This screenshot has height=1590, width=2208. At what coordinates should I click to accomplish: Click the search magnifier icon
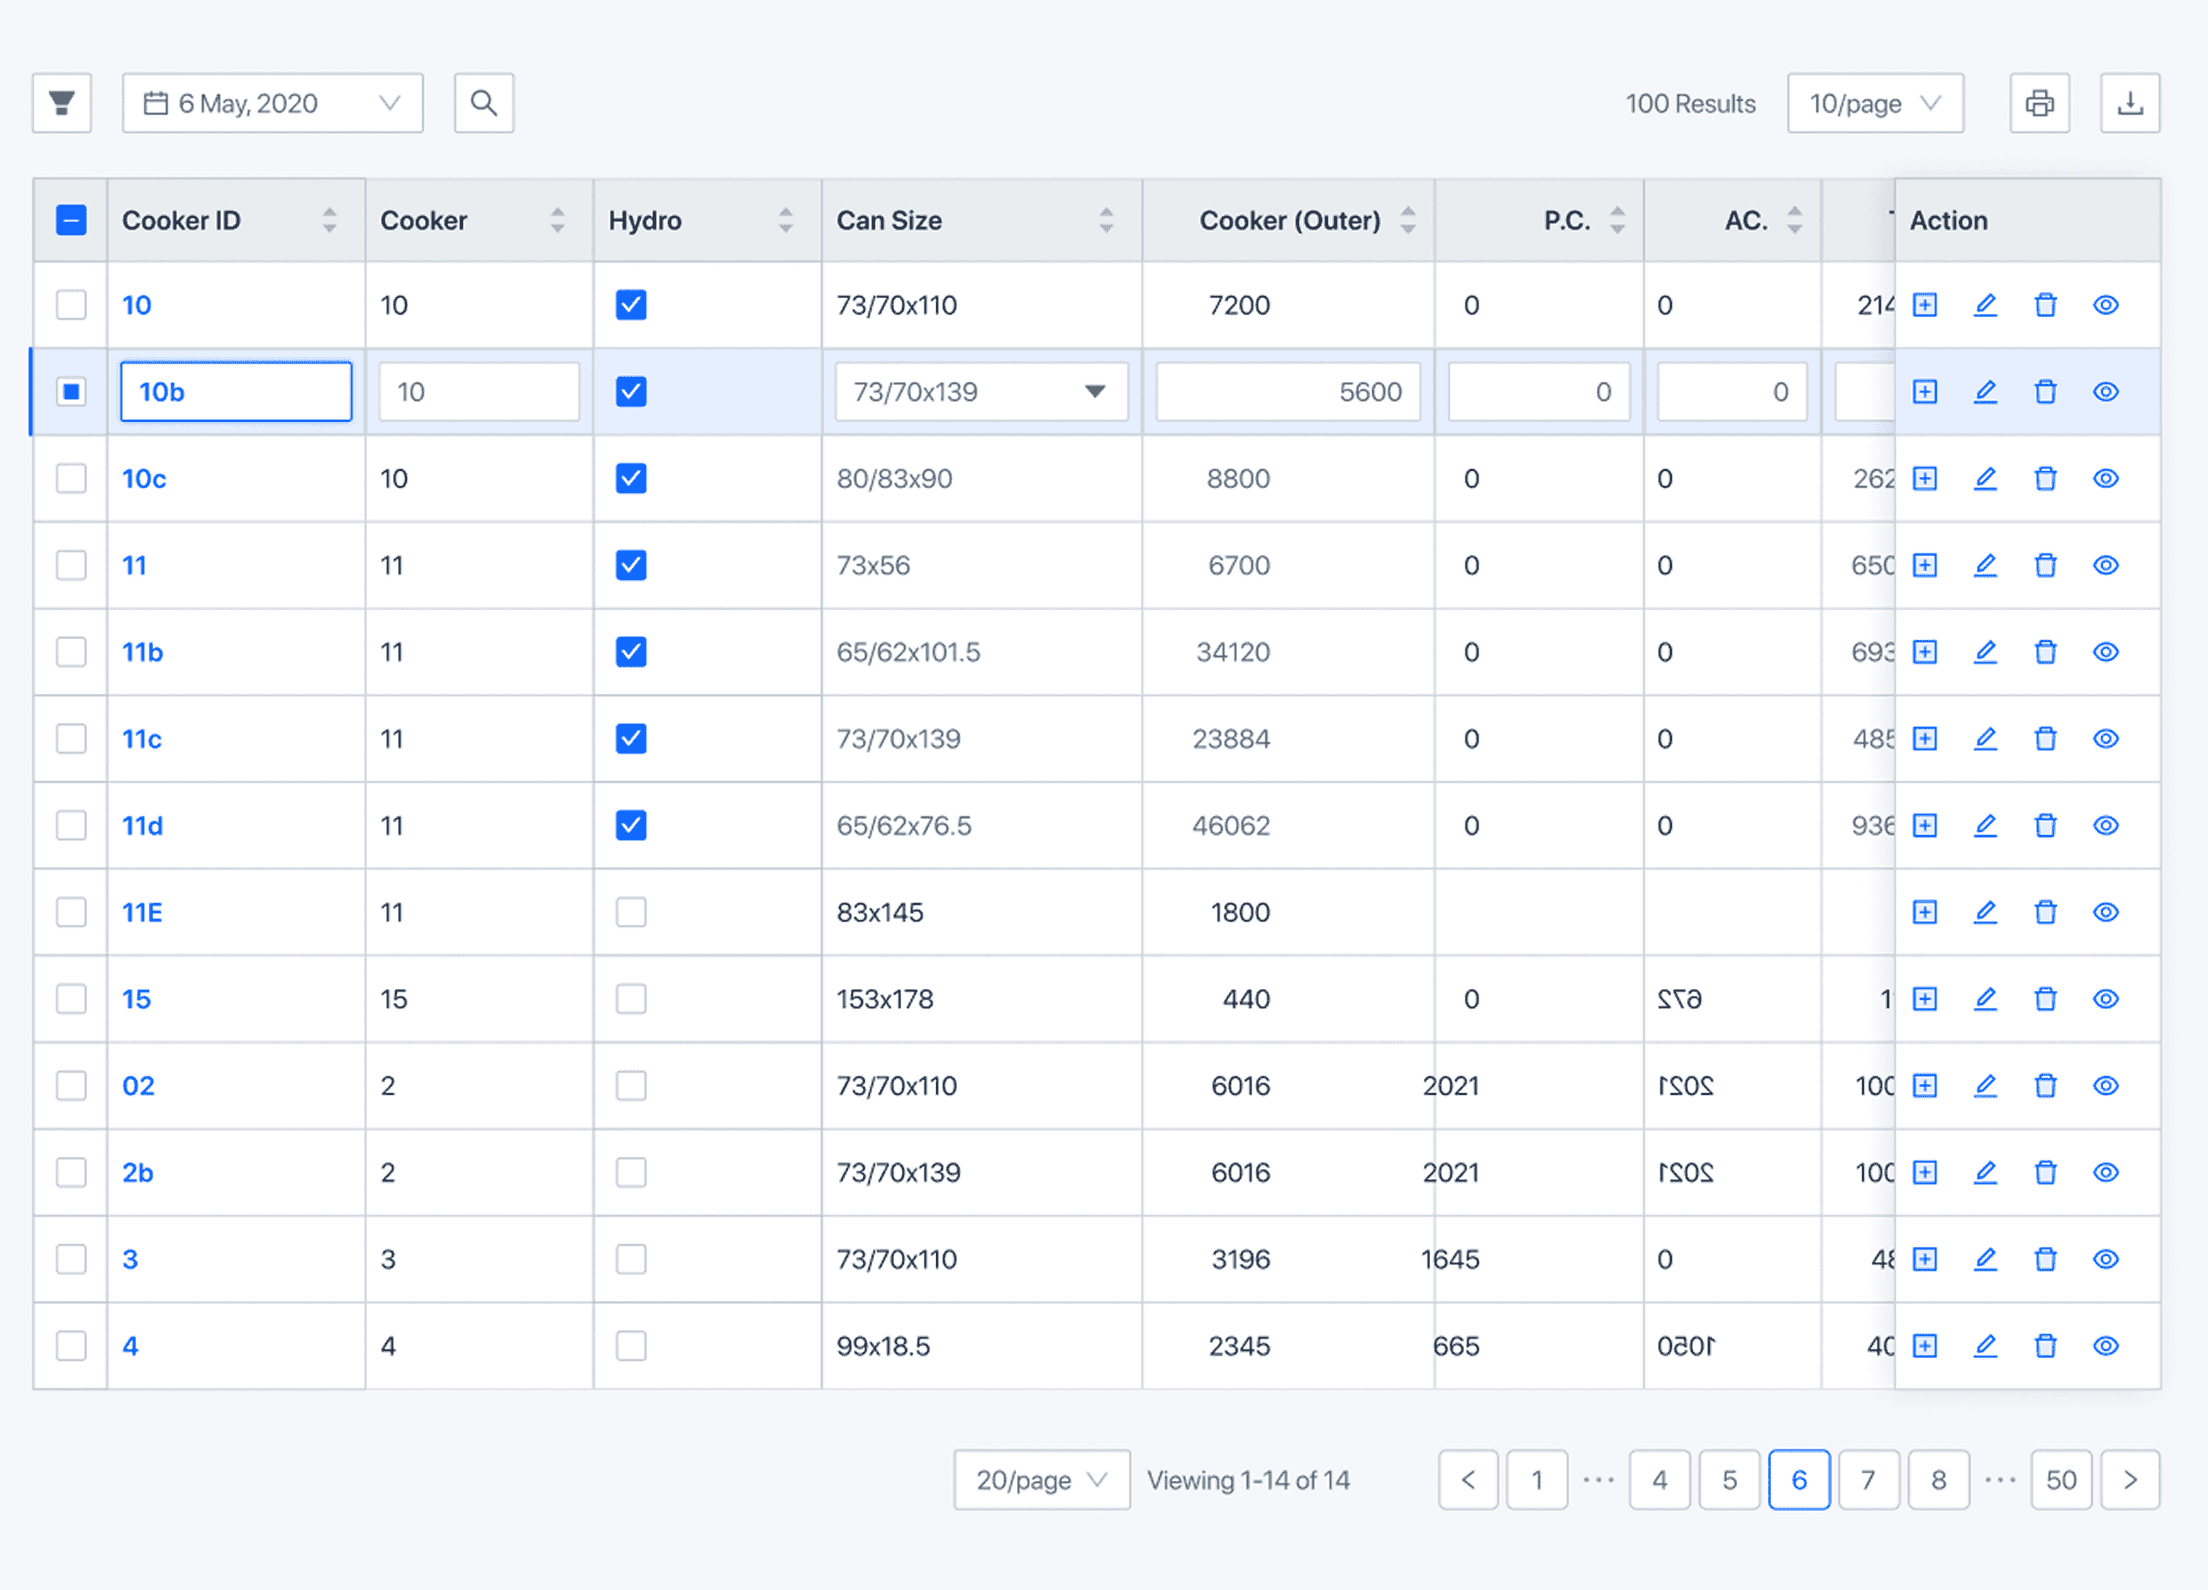tap(484, 103)
